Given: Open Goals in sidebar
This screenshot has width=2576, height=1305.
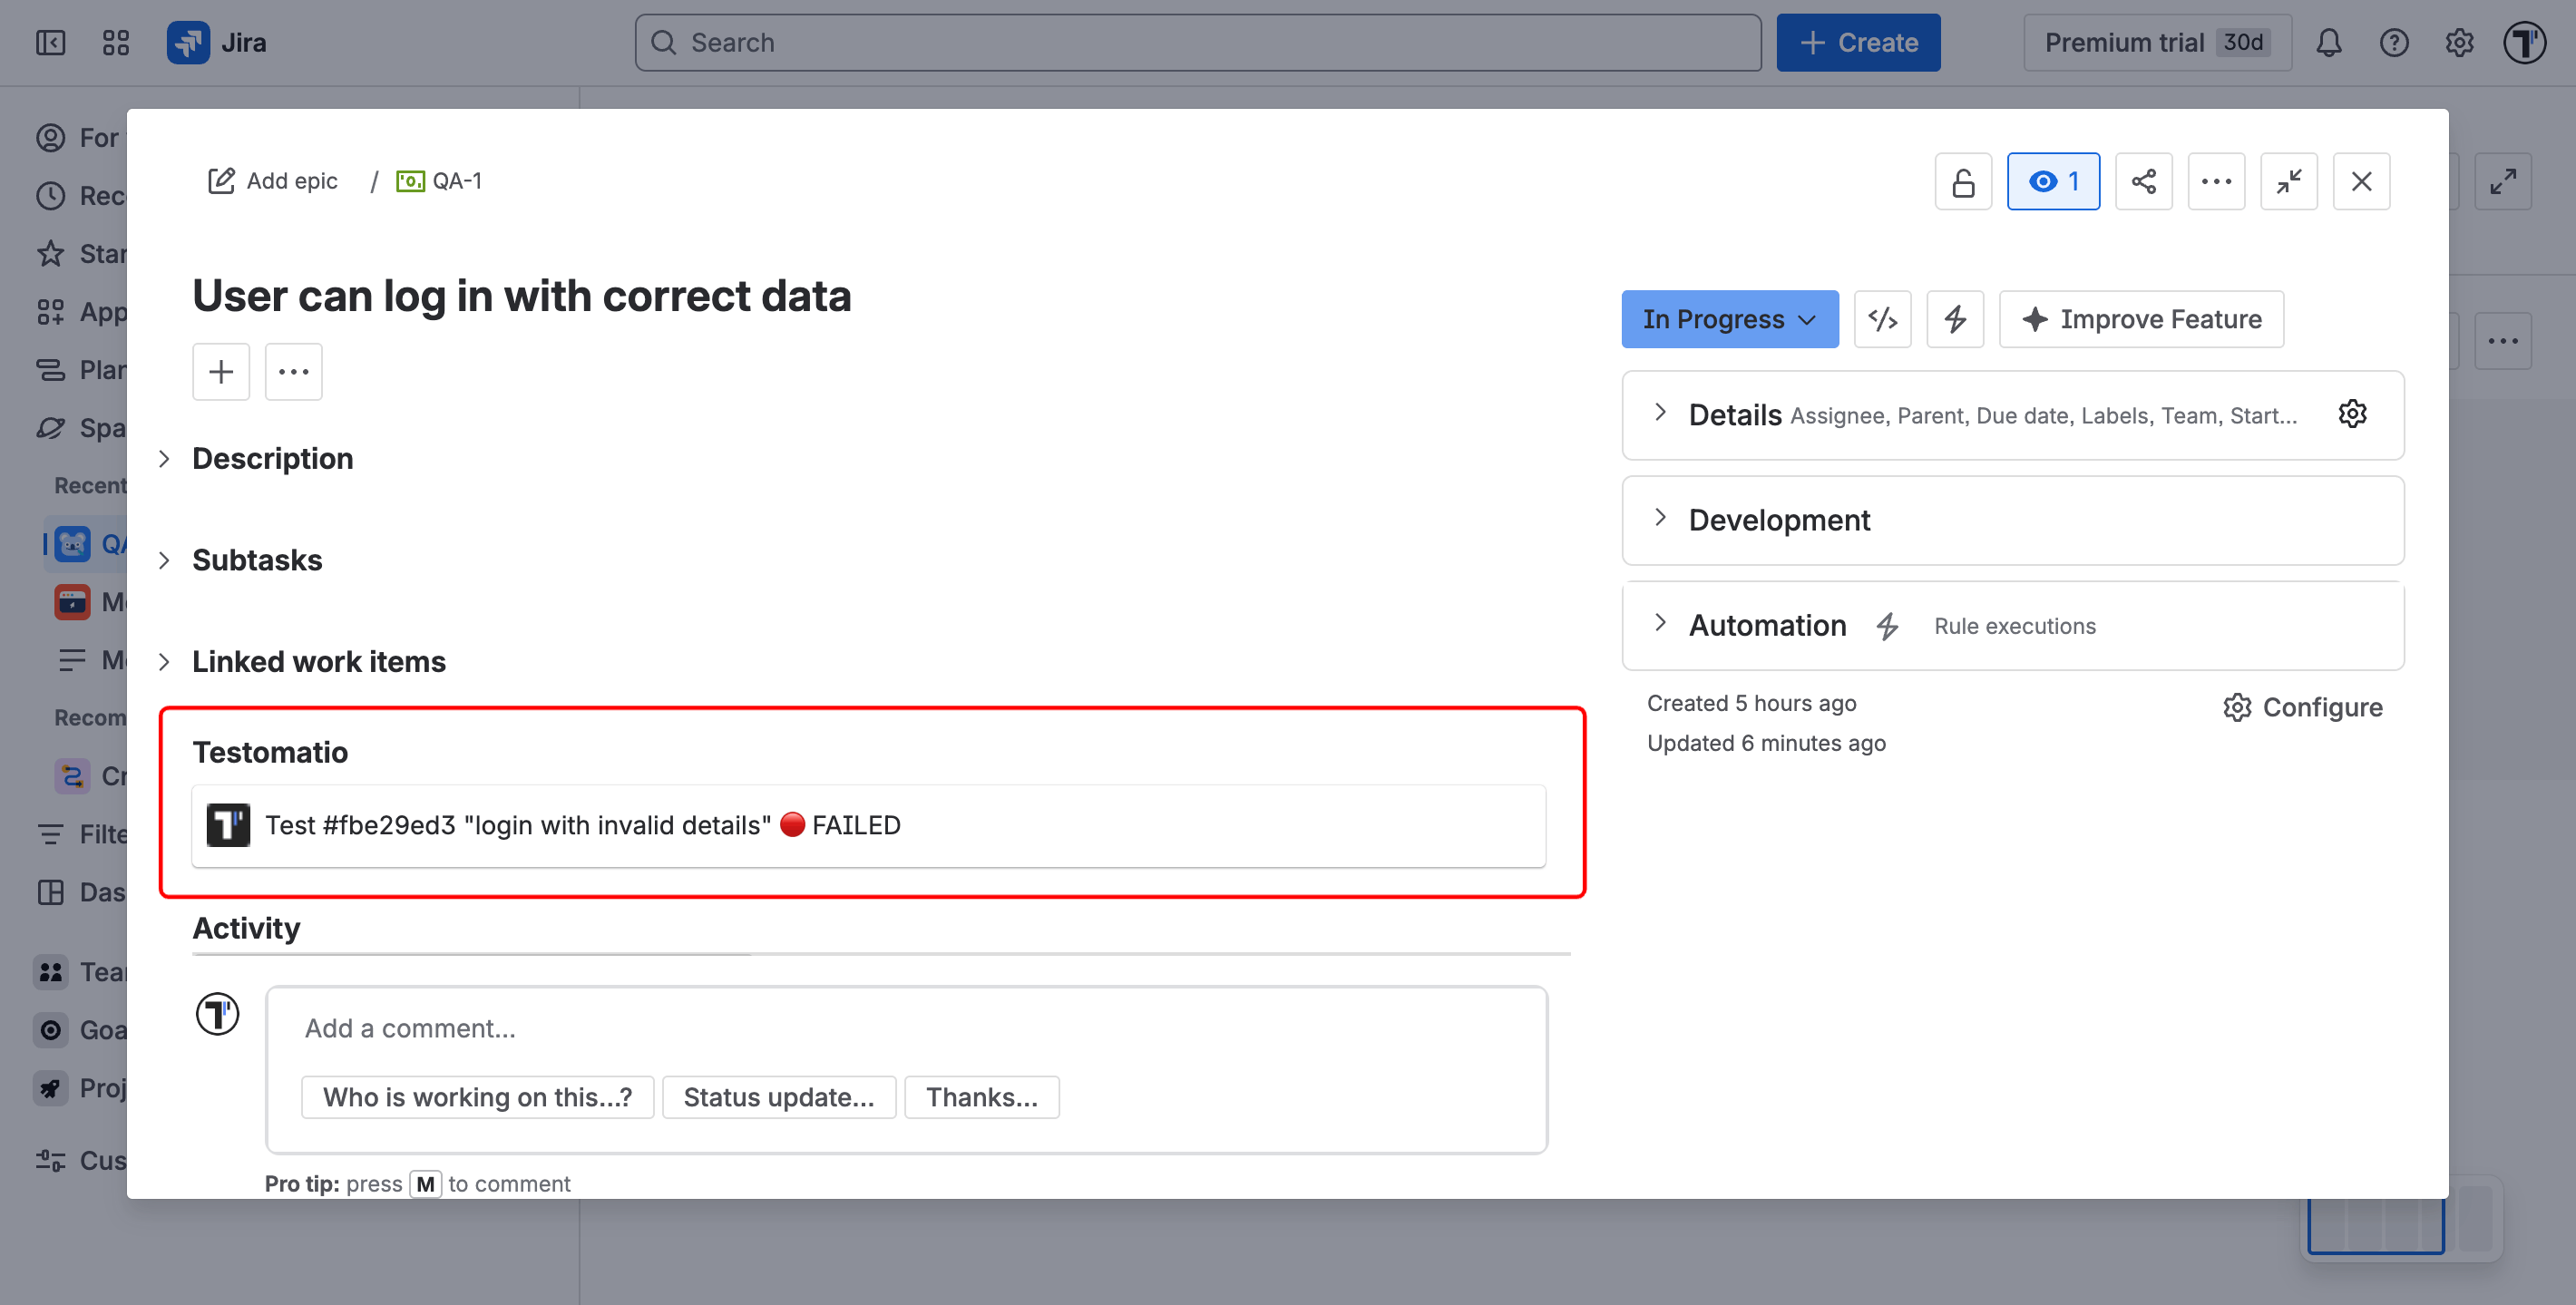Looking at the screenshot, I should [x=80, y=1030].
